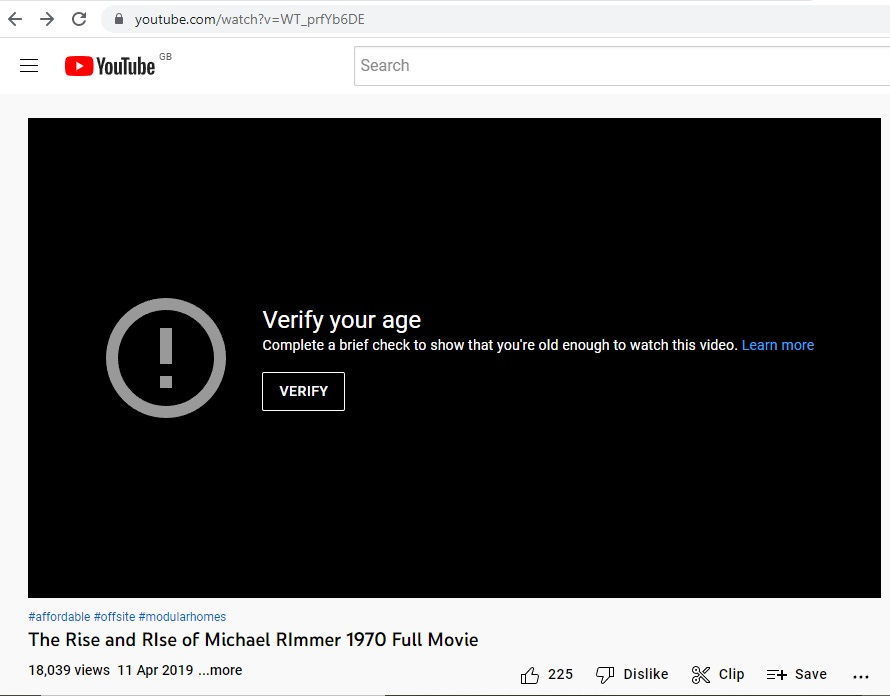The width and height of the screenshot is (890, 696).
Task: Go forward using the browser forward arrow
Action: point(47,19)
